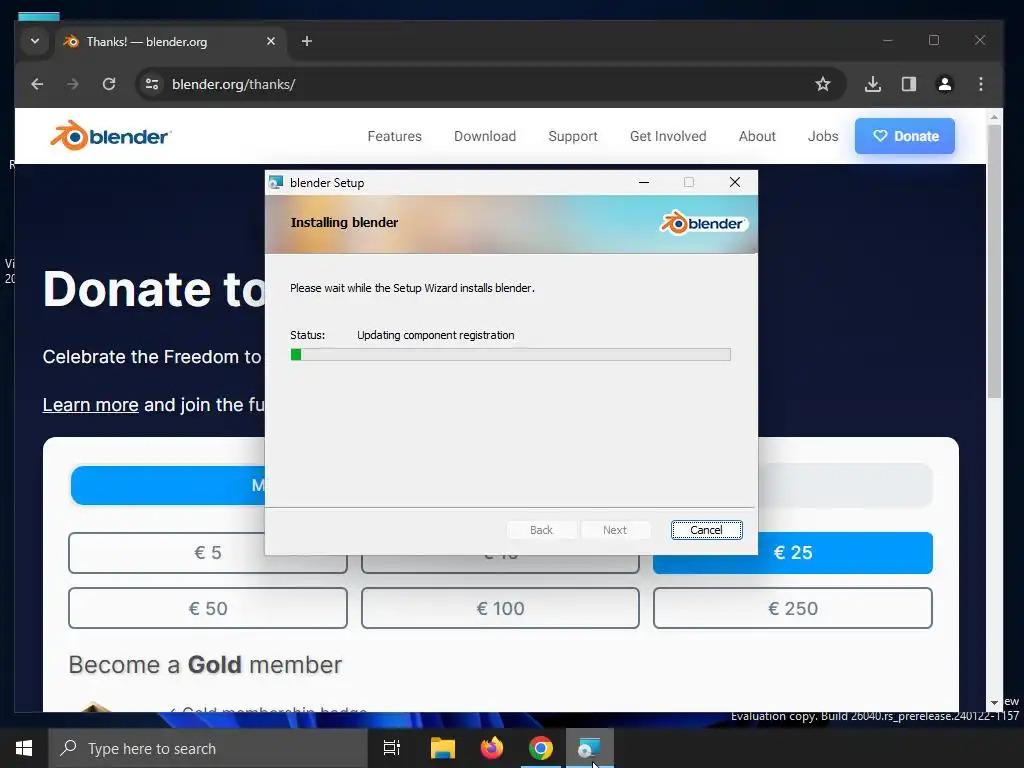The width and height of the screenshot is (1024, 768).
Task: Open site information icon in address bar
Action: [152, 84]
